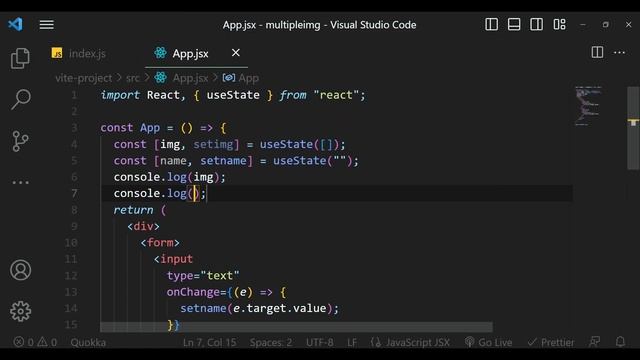Image resolution: width=640 pixels, height=360 pixels.
Task: Click Quokka in the status bar
Action: pos(88,342)
